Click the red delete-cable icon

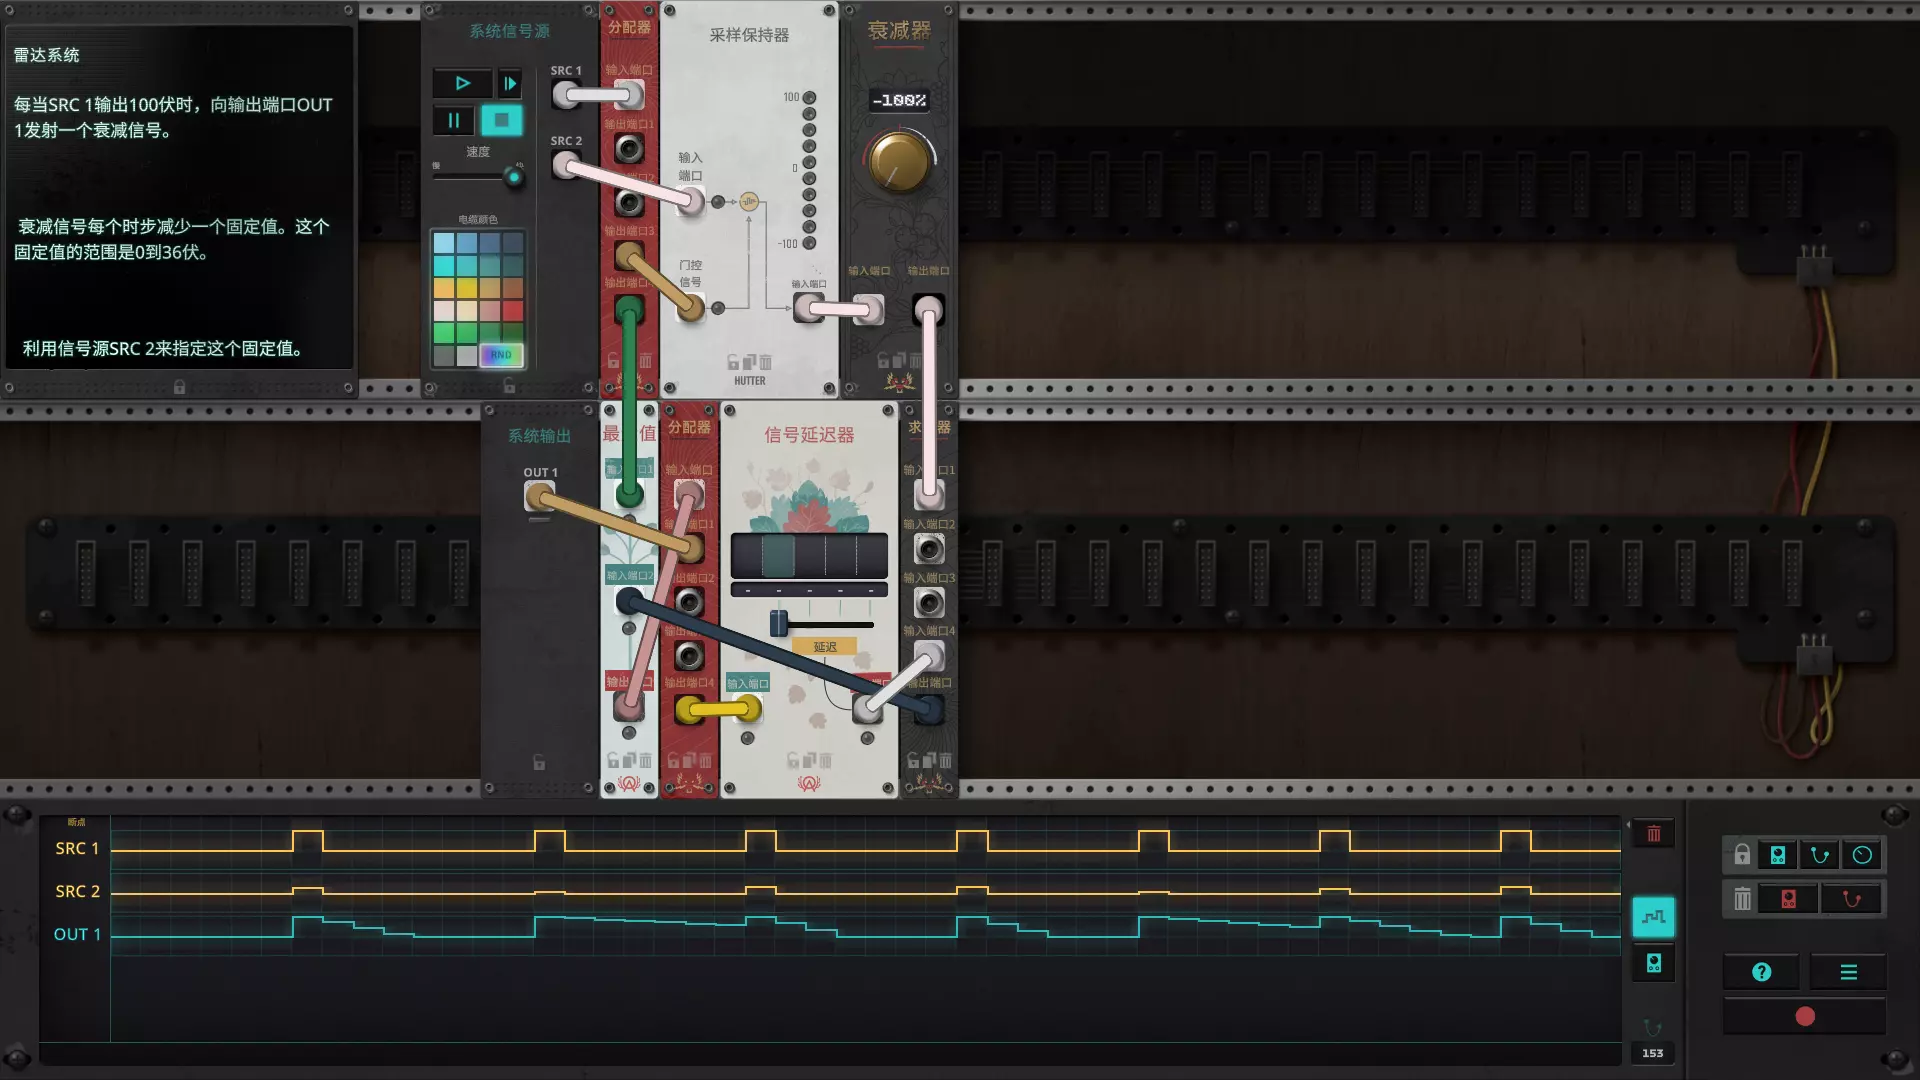pos(1851,899)
